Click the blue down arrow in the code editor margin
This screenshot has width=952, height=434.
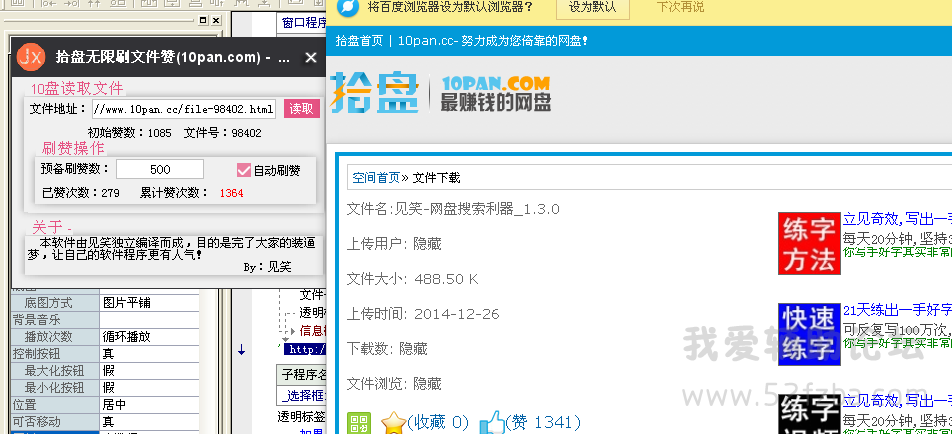tap(241, 349)
